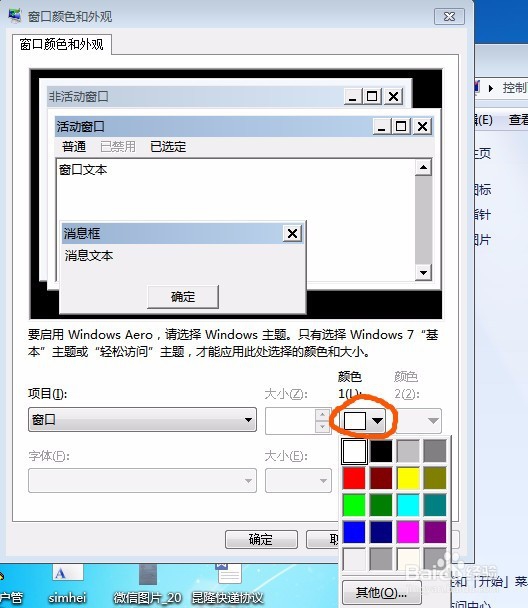Choose the magenta swatch
This screenshot has width=528, height=608.
point(408,532)
